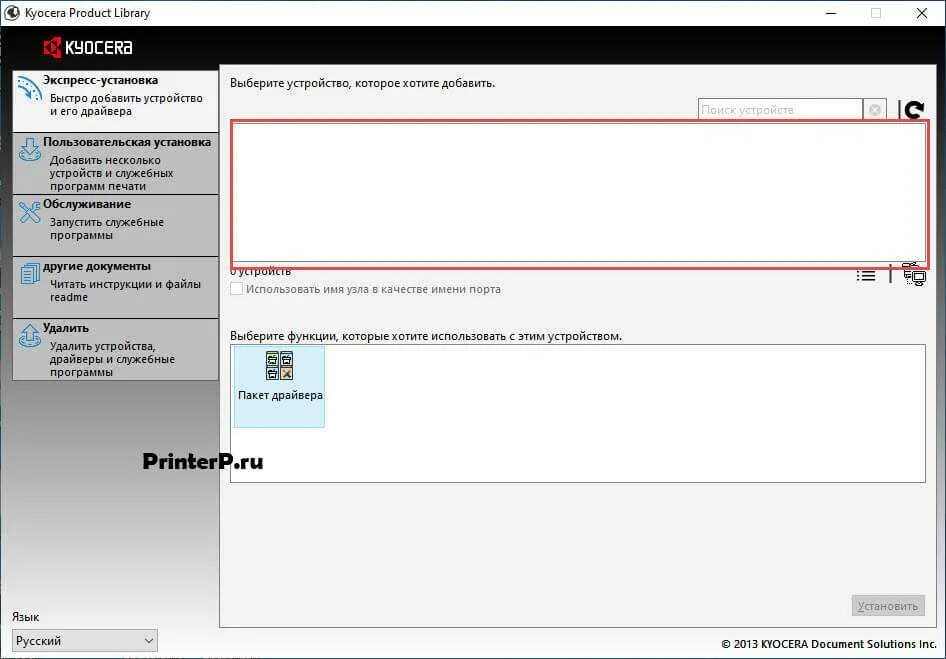Open the Удалить section
Viewport: 946px width, 659px height.
click(x=115, y=350)
